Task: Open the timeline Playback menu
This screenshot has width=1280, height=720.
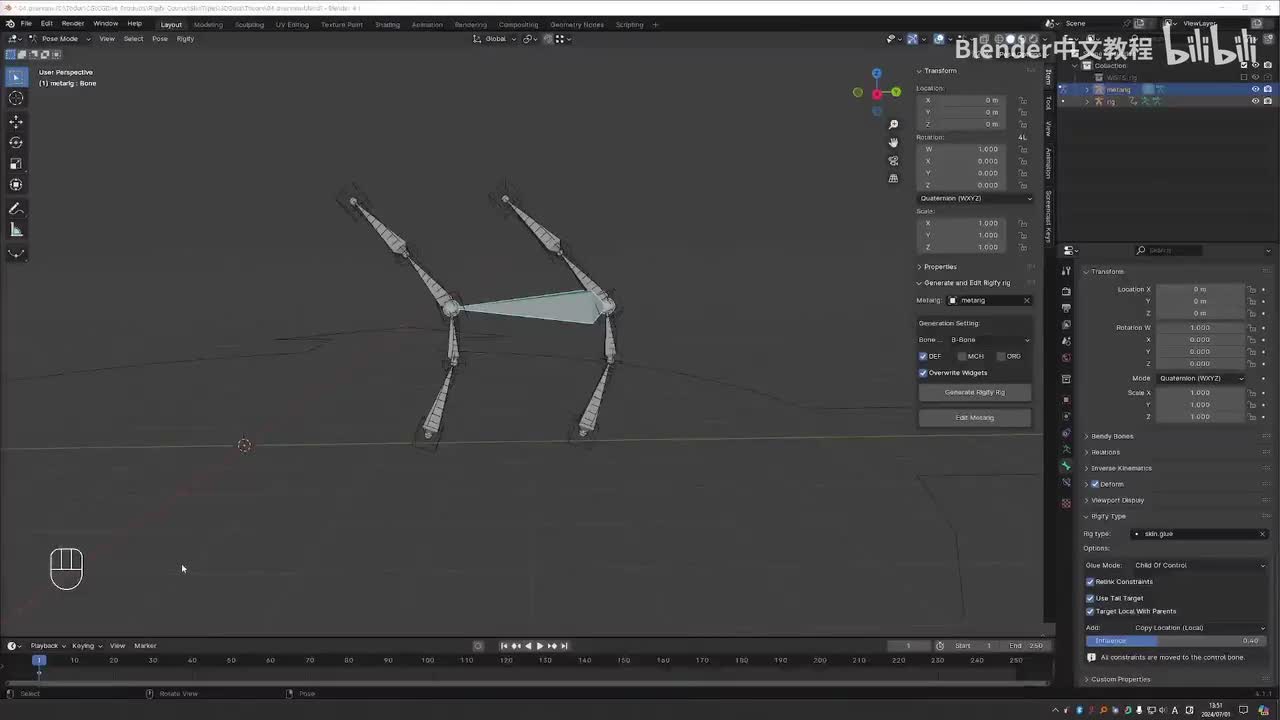Action: click(44, 646)
